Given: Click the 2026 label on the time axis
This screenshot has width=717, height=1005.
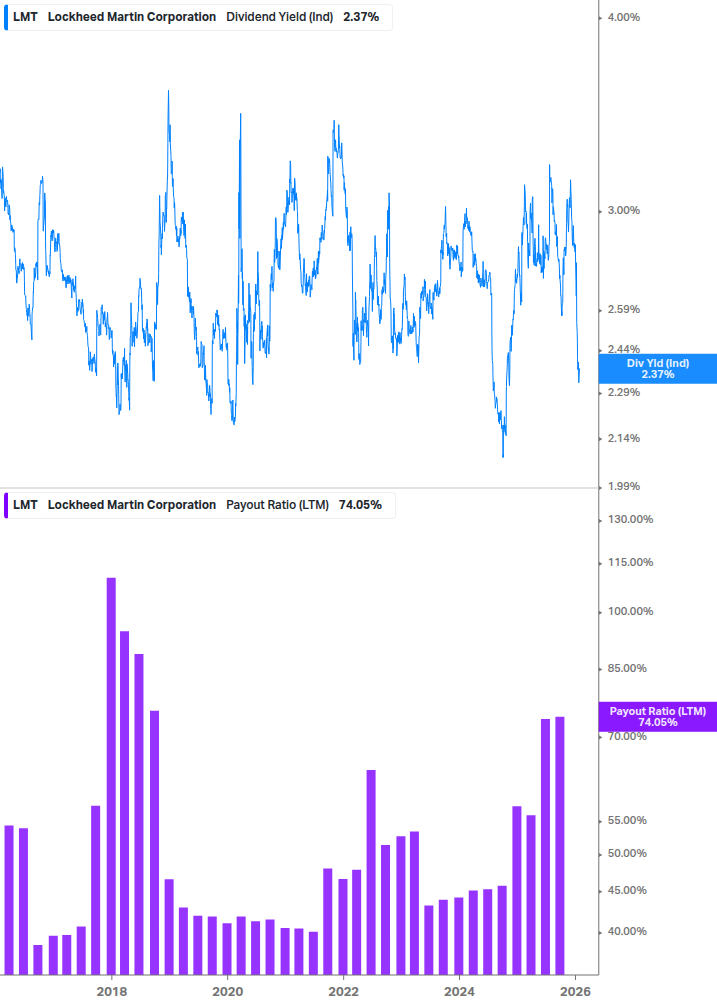Looking at the screenshot, I should coord(575,991).
